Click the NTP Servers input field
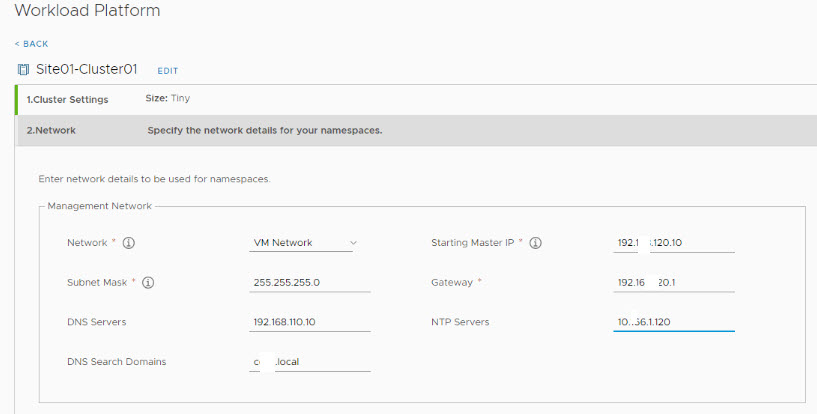 pyautogui.click(x=674, y=322)
